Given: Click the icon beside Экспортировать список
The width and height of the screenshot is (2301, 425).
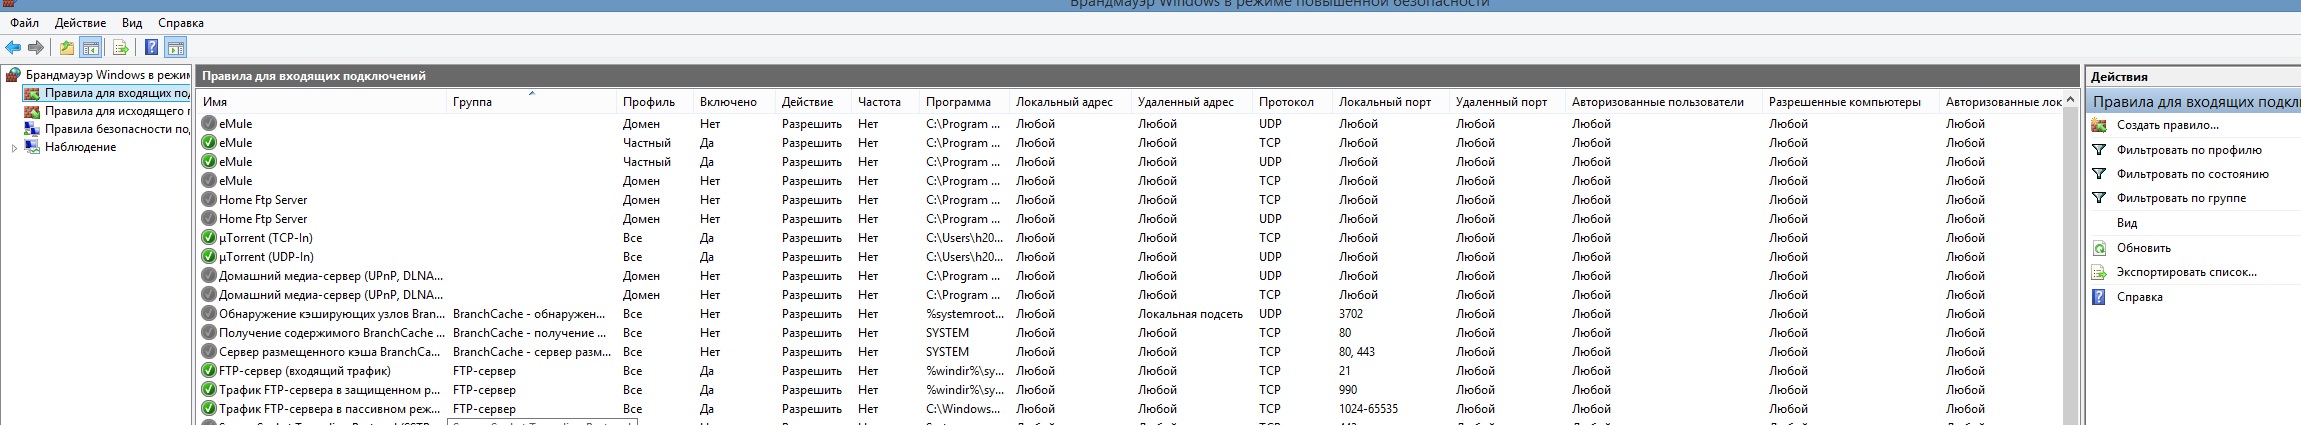Looking at the screenshot, I should coord(2099,272).
